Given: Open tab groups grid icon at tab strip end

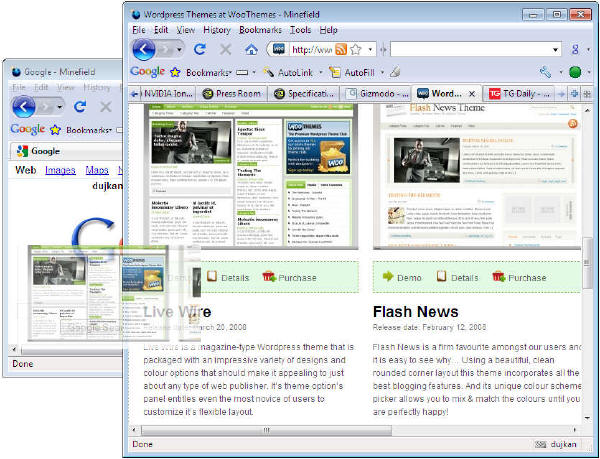Looking at the screenshot, I should (x=587, y=94).
